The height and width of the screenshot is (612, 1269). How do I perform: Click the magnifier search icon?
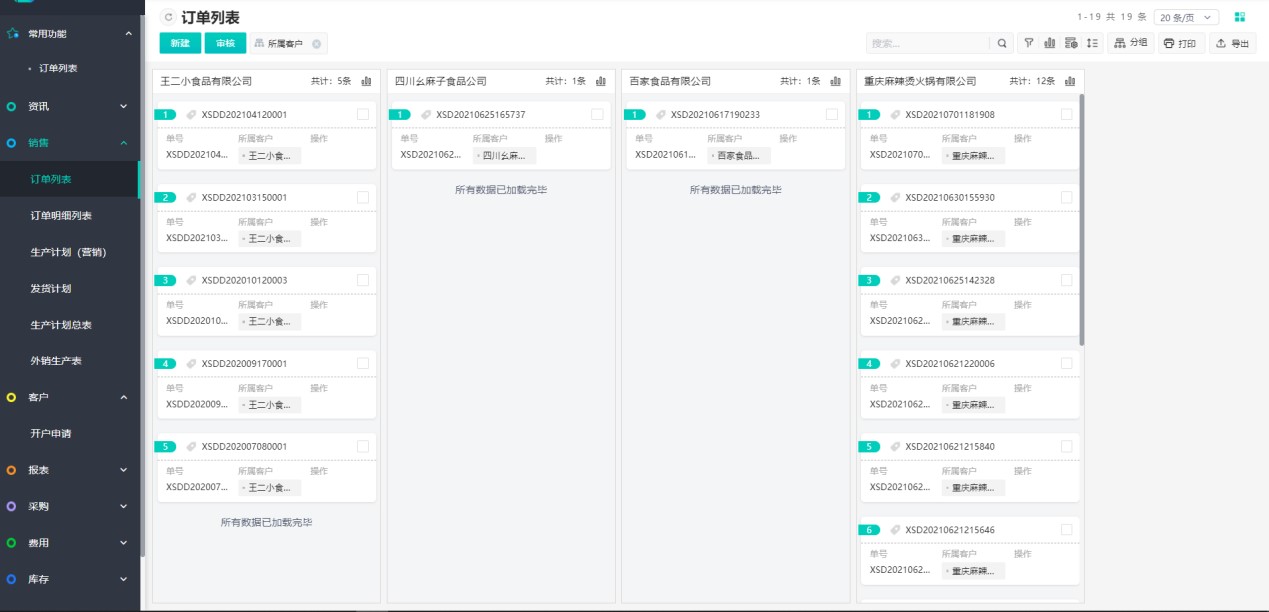pos(1003,44)
